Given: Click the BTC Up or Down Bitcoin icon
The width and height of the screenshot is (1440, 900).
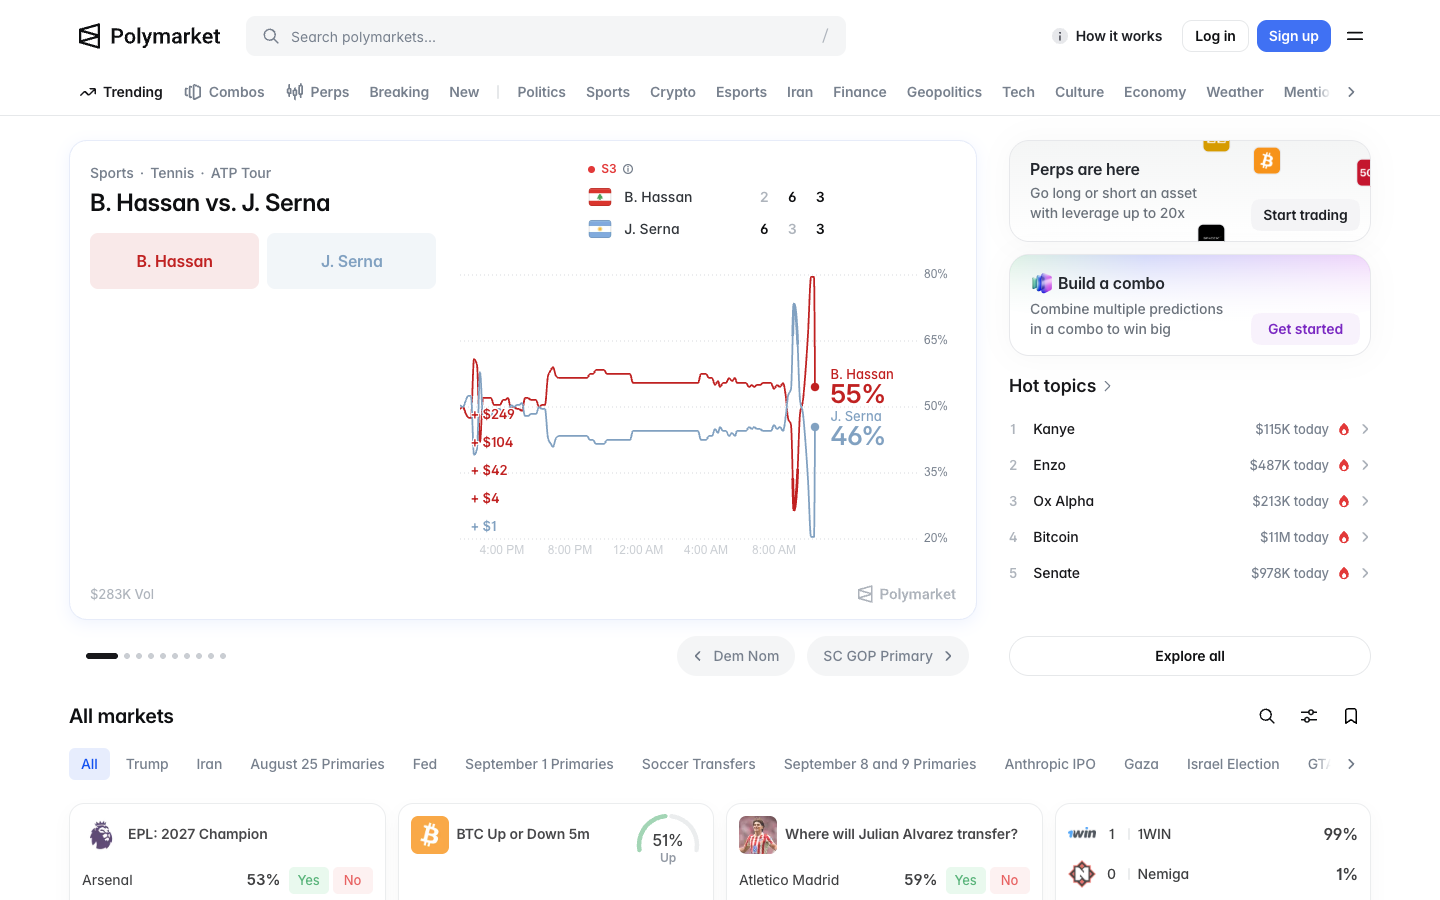Looking at the screenshot, I should point(430,834).
